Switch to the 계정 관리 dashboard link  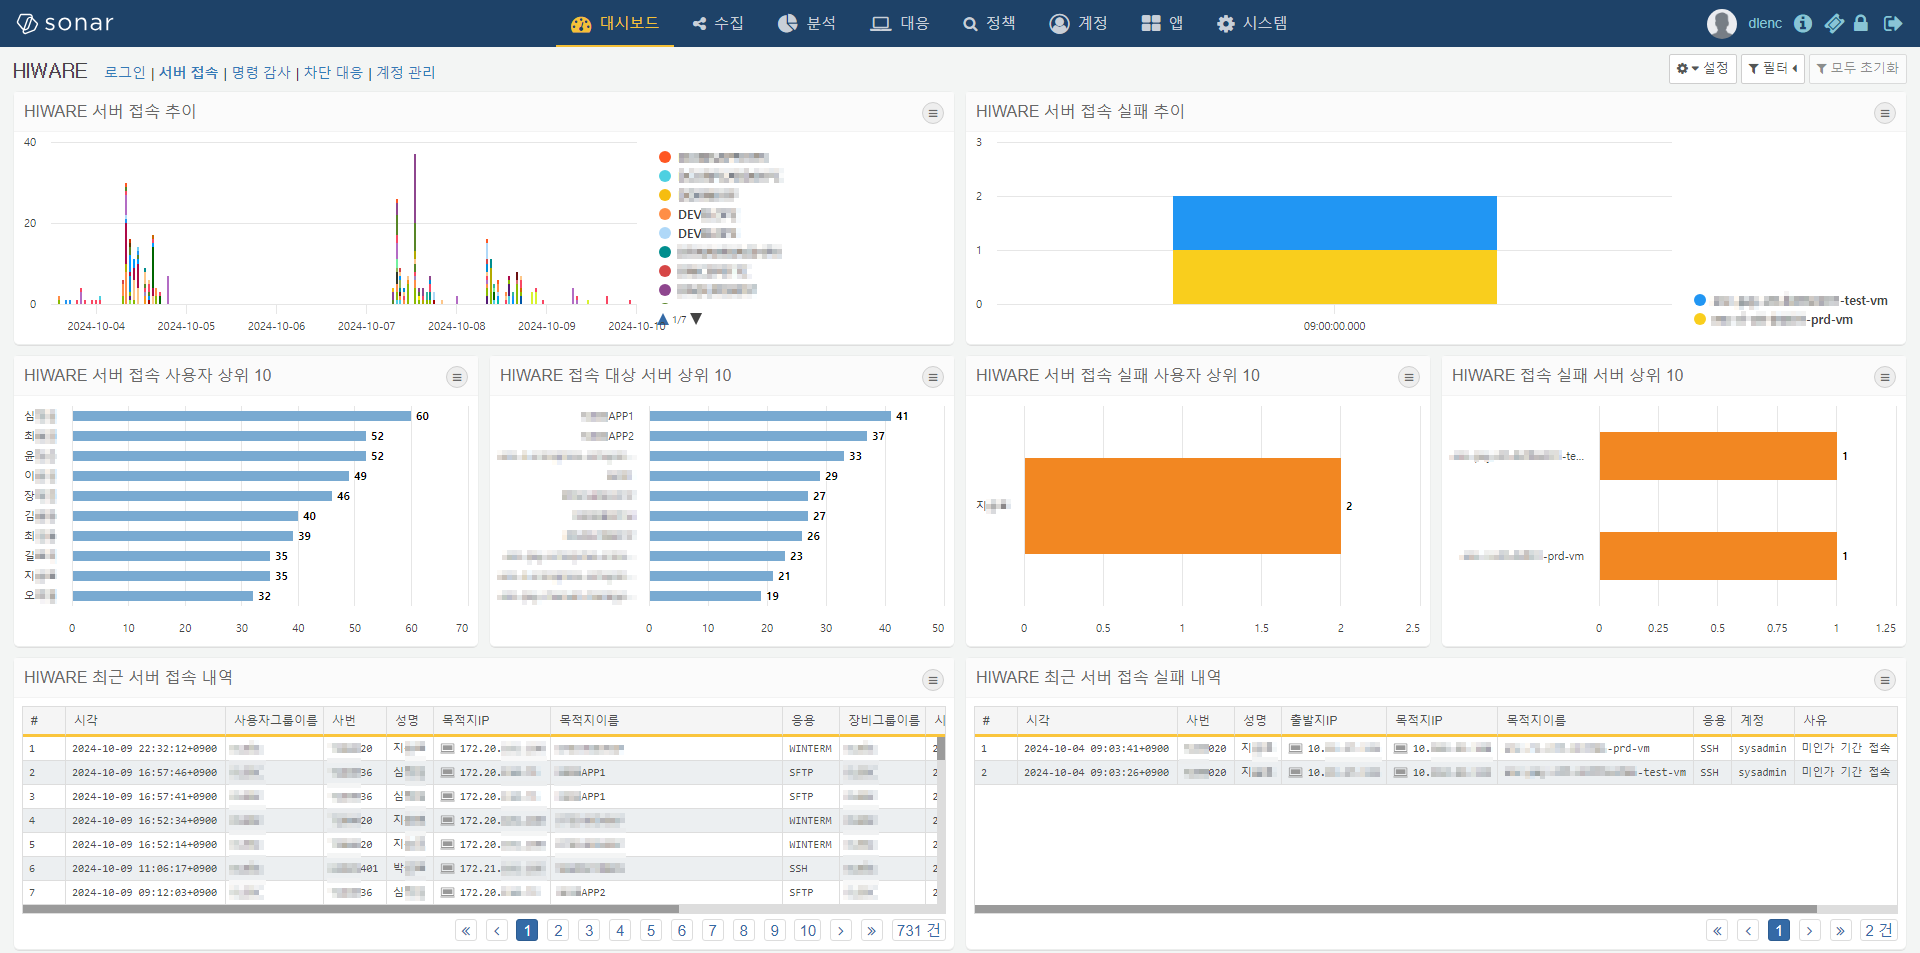tap(405, 72)
